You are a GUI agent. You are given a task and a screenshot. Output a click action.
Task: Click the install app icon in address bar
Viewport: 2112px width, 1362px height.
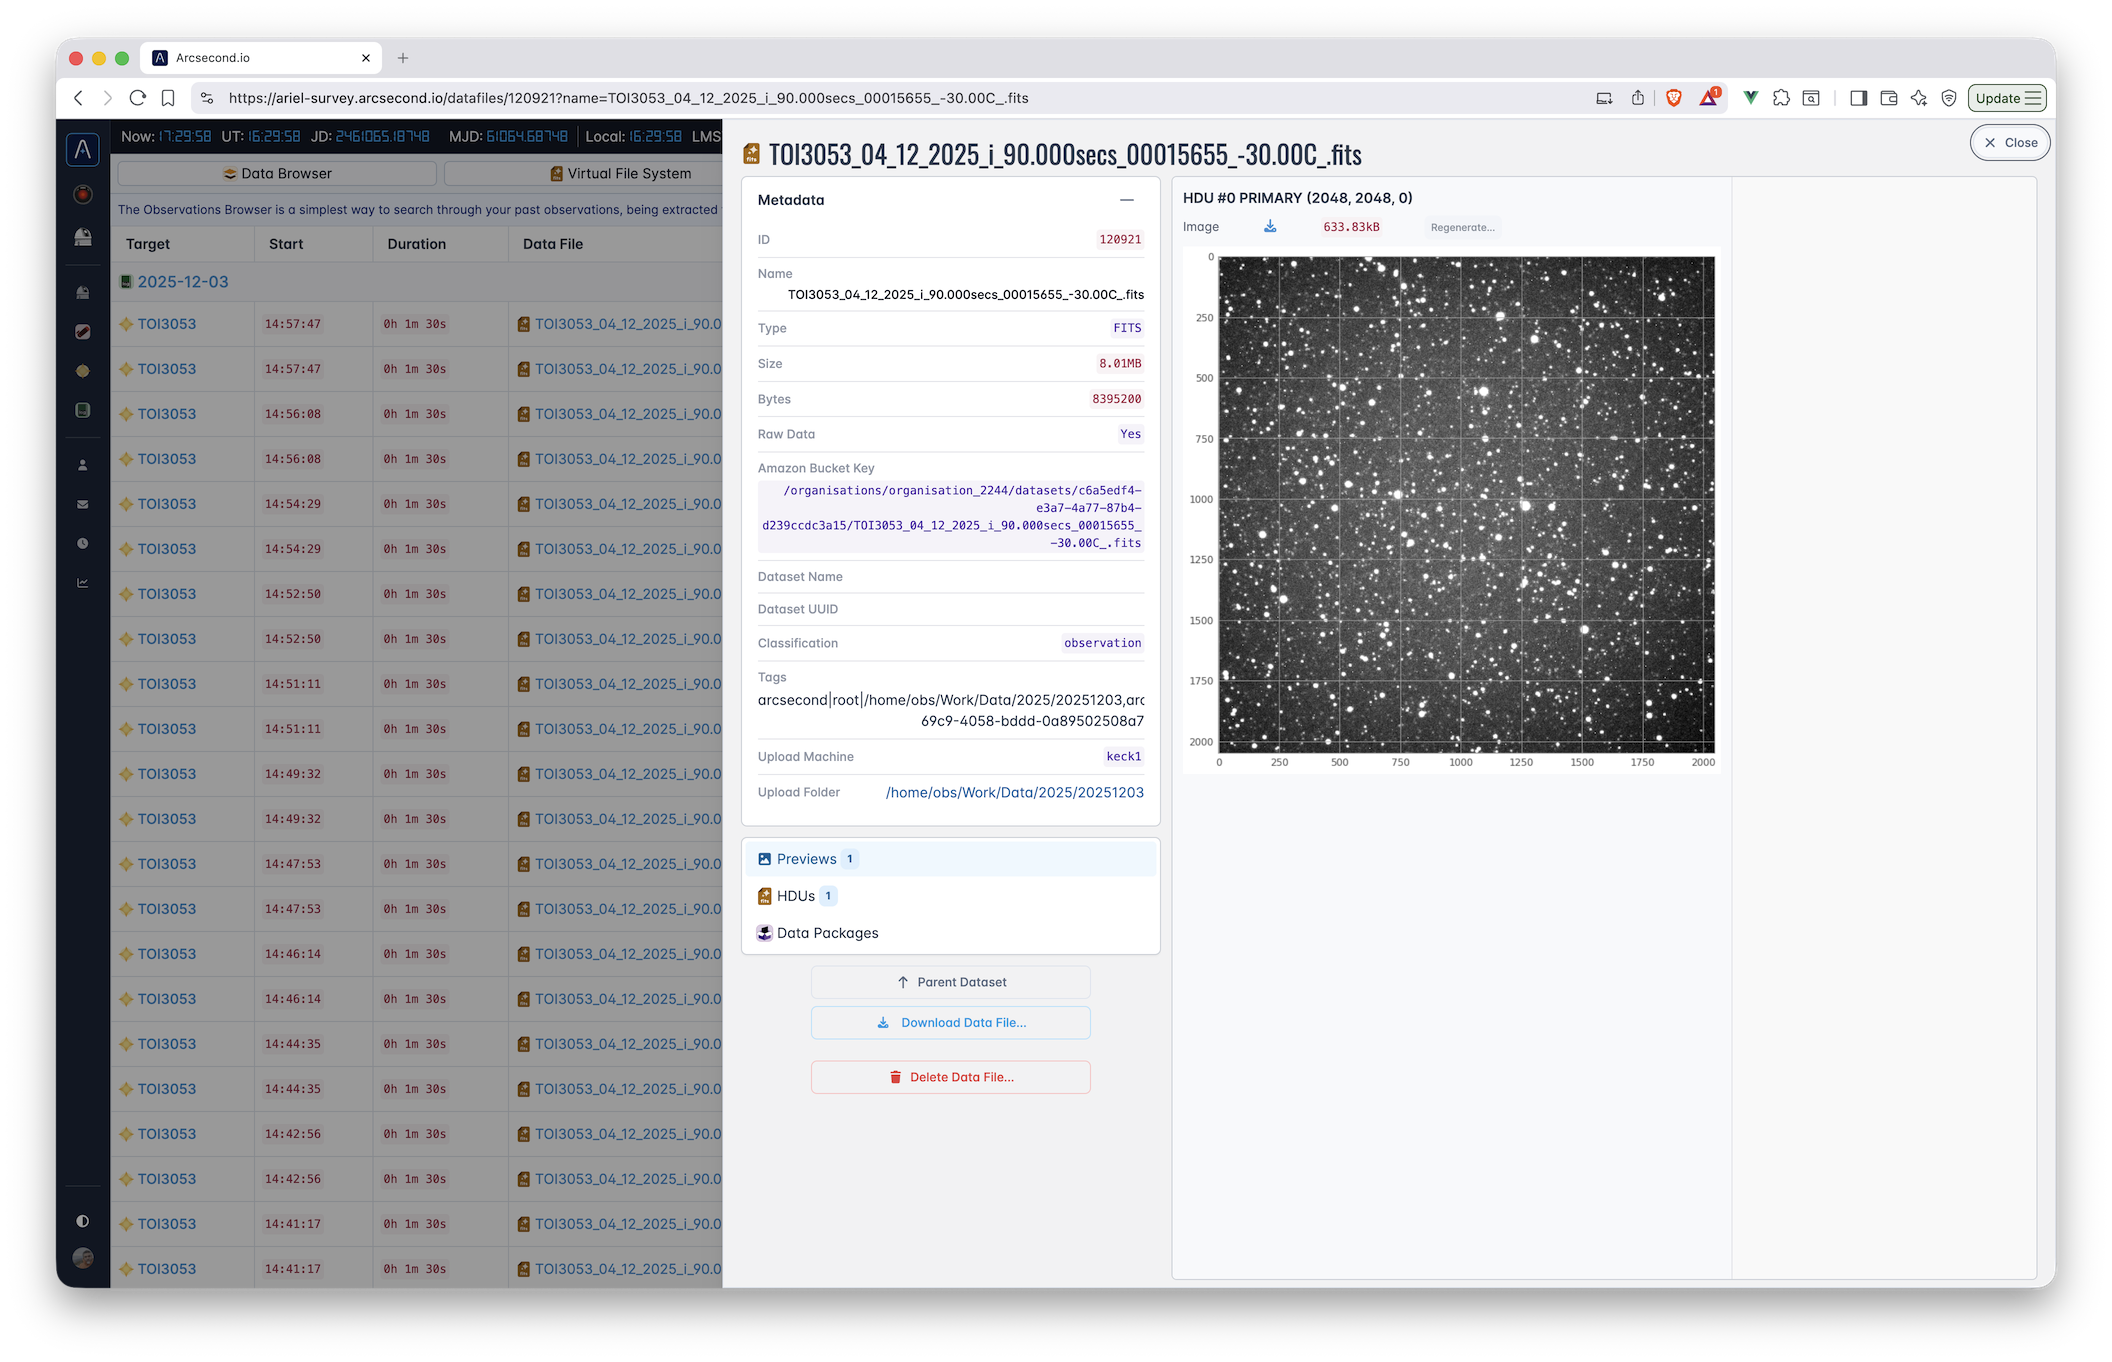pos(1604,98)
